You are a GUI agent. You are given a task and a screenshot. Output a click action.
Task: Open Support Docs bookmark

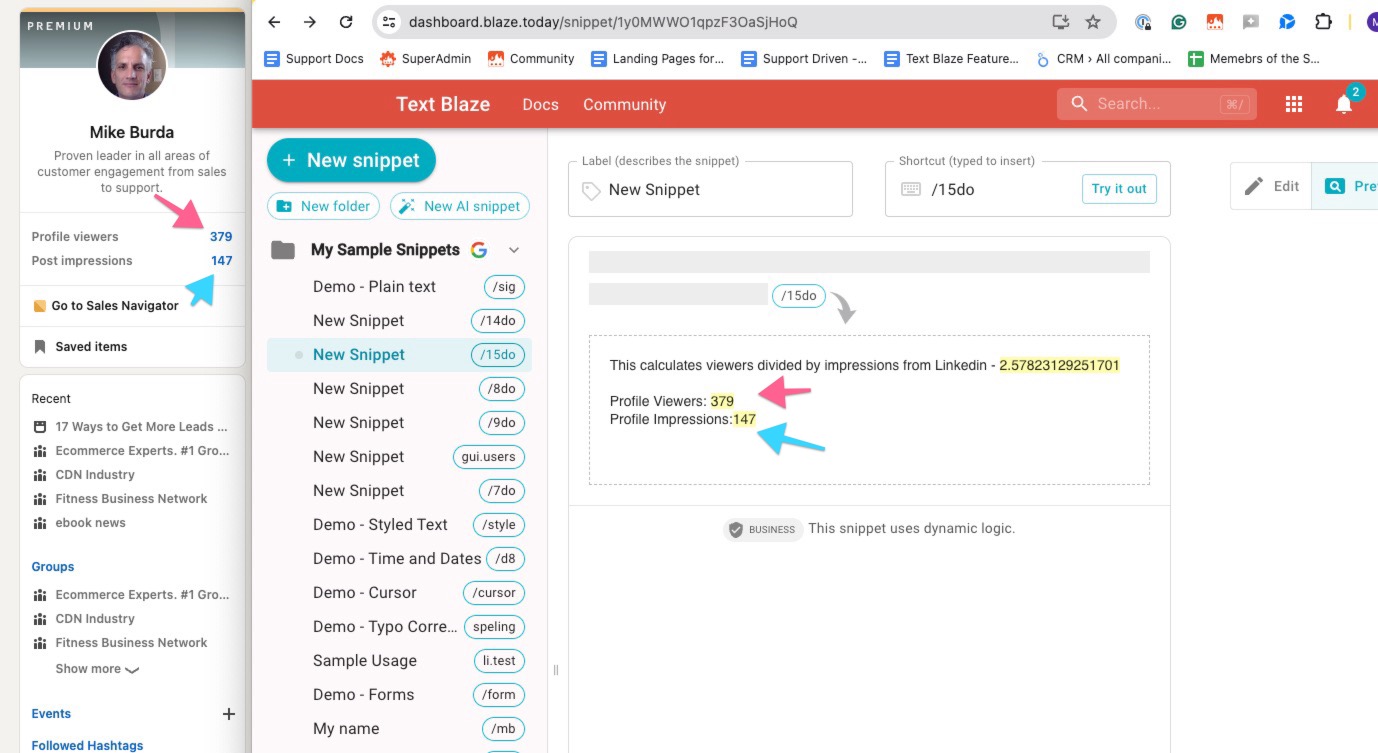[x=314, y=59]
